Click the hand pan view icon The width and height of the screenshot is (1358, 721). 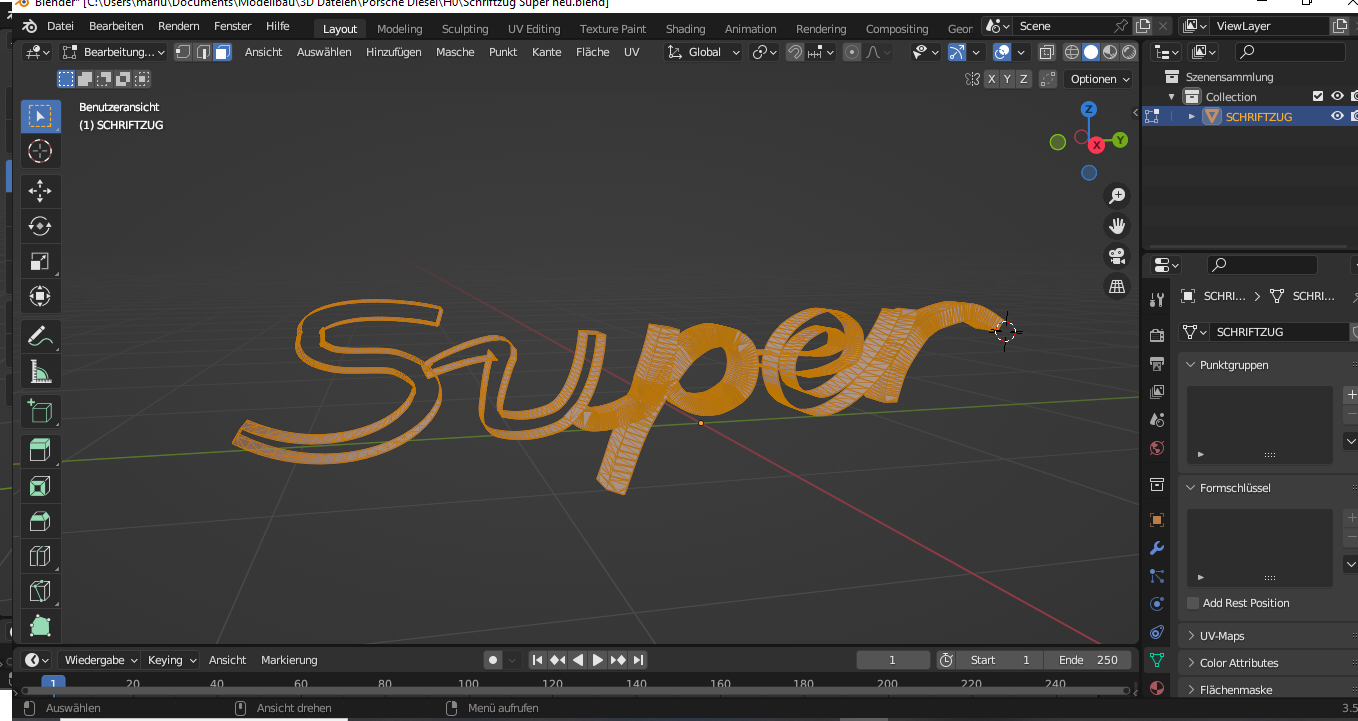1117,225
